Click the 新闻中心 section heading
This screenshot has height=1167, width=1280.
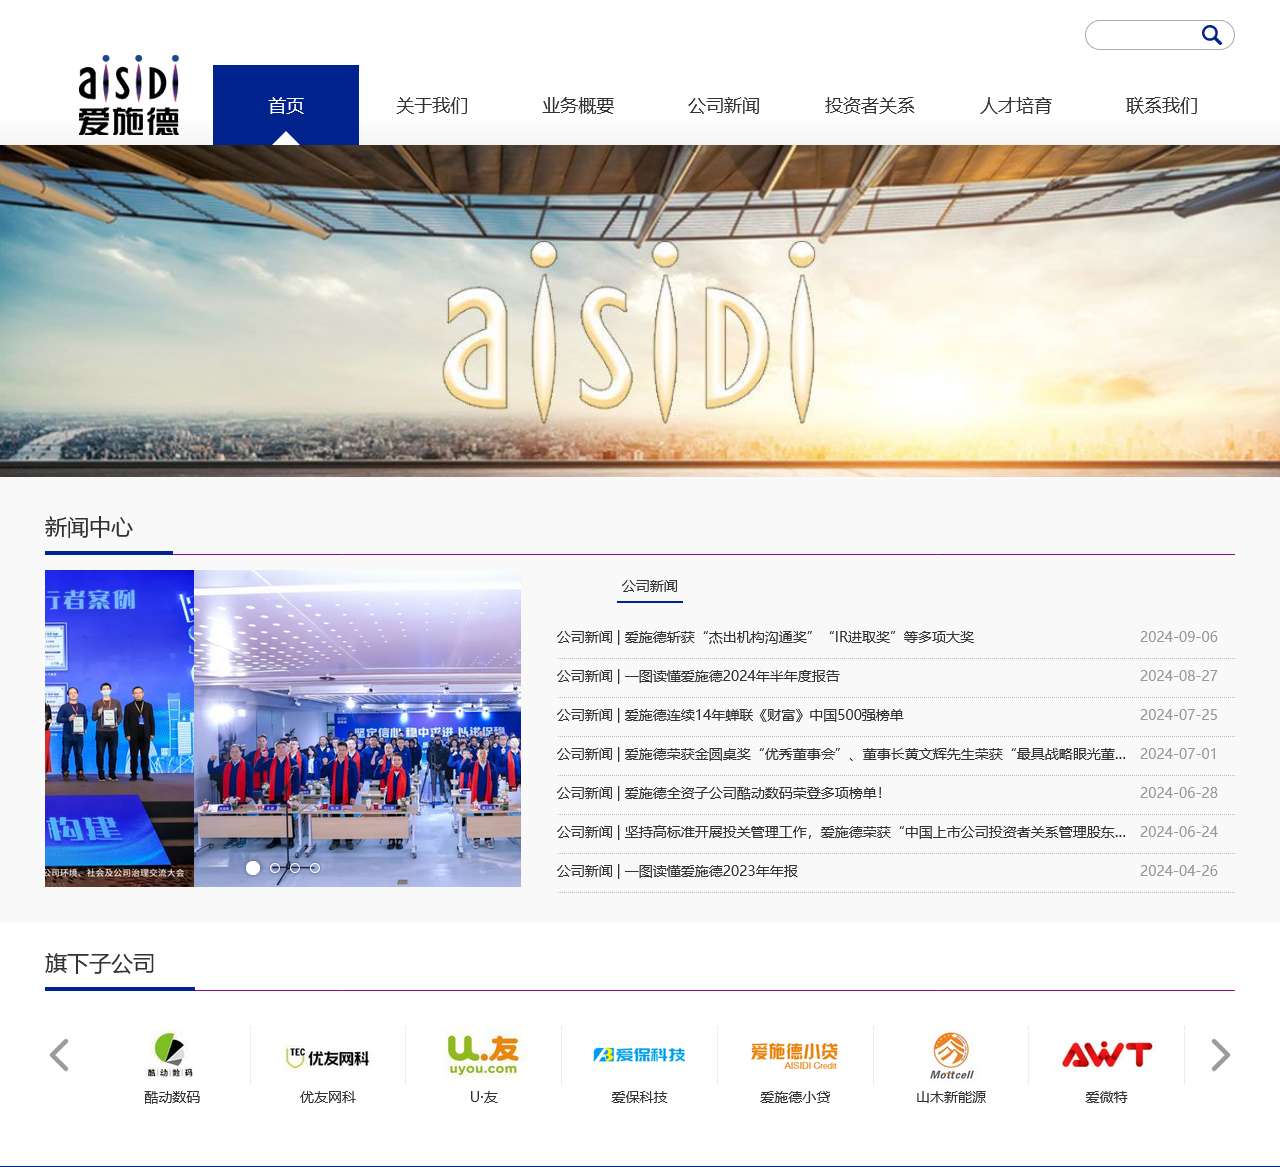[x=89, y=527]
